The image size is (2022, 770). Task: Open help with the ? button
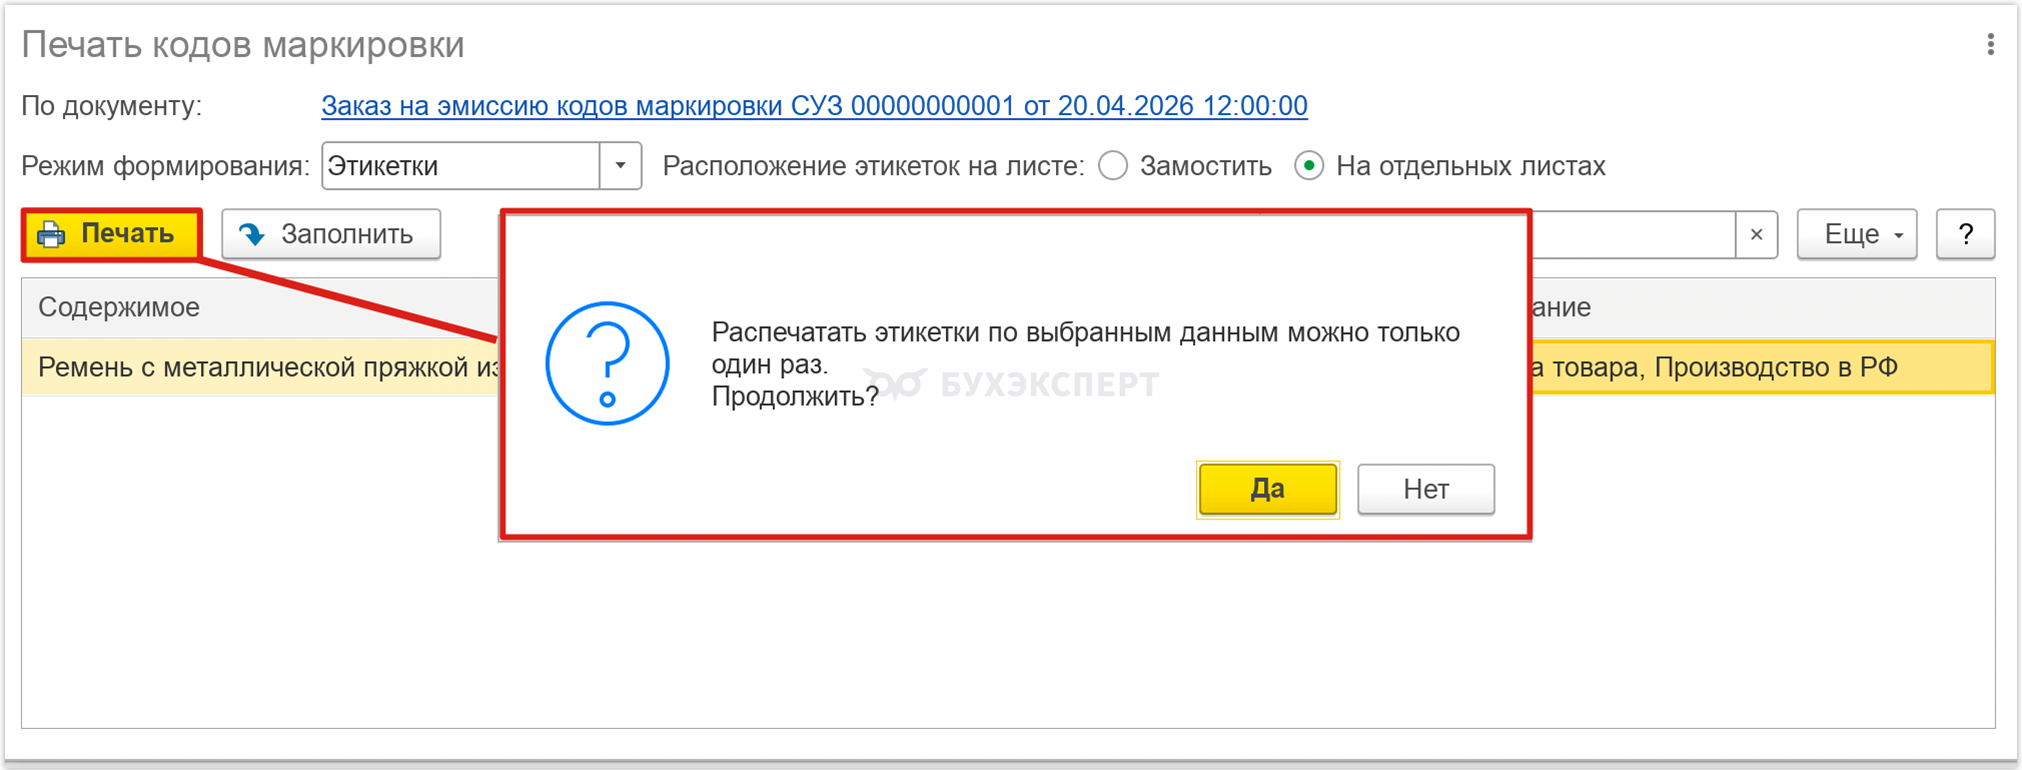[1965, 234]
